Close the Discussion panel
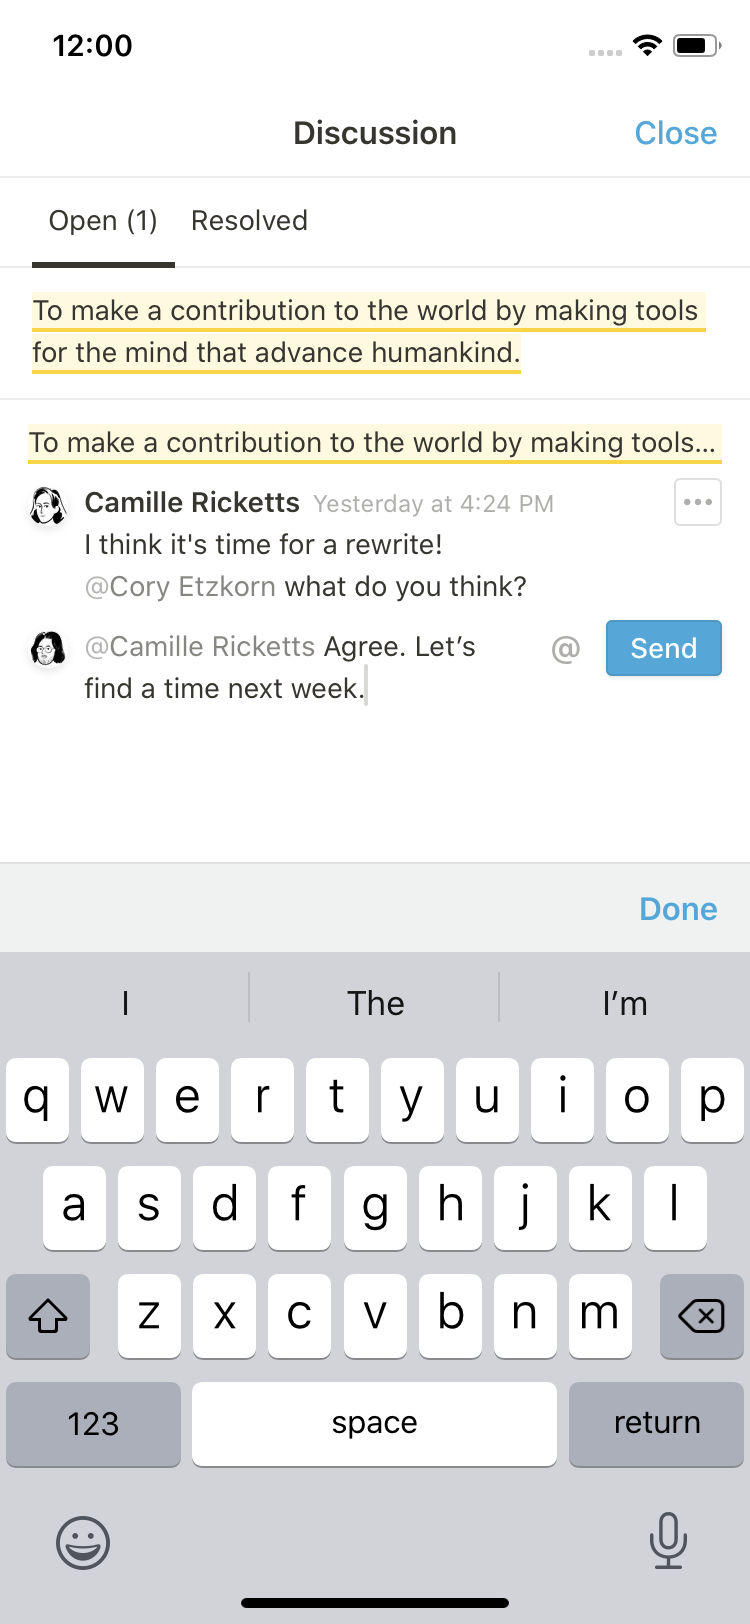750x1624 pixels. (675, 133)
